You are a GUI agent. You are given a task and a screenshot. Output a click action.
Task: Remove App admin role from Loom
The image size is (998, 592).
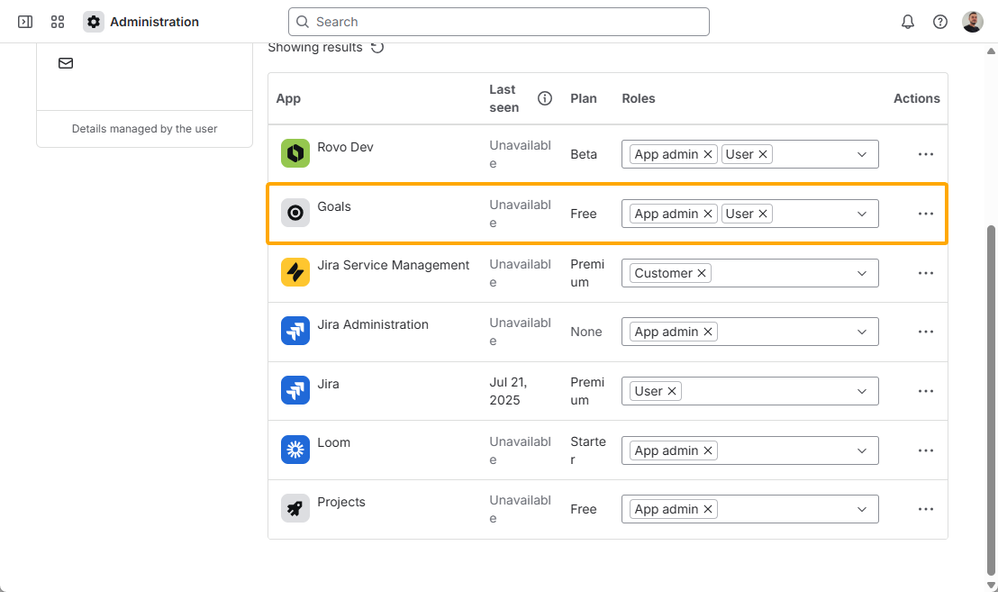(x=708, y=451)
